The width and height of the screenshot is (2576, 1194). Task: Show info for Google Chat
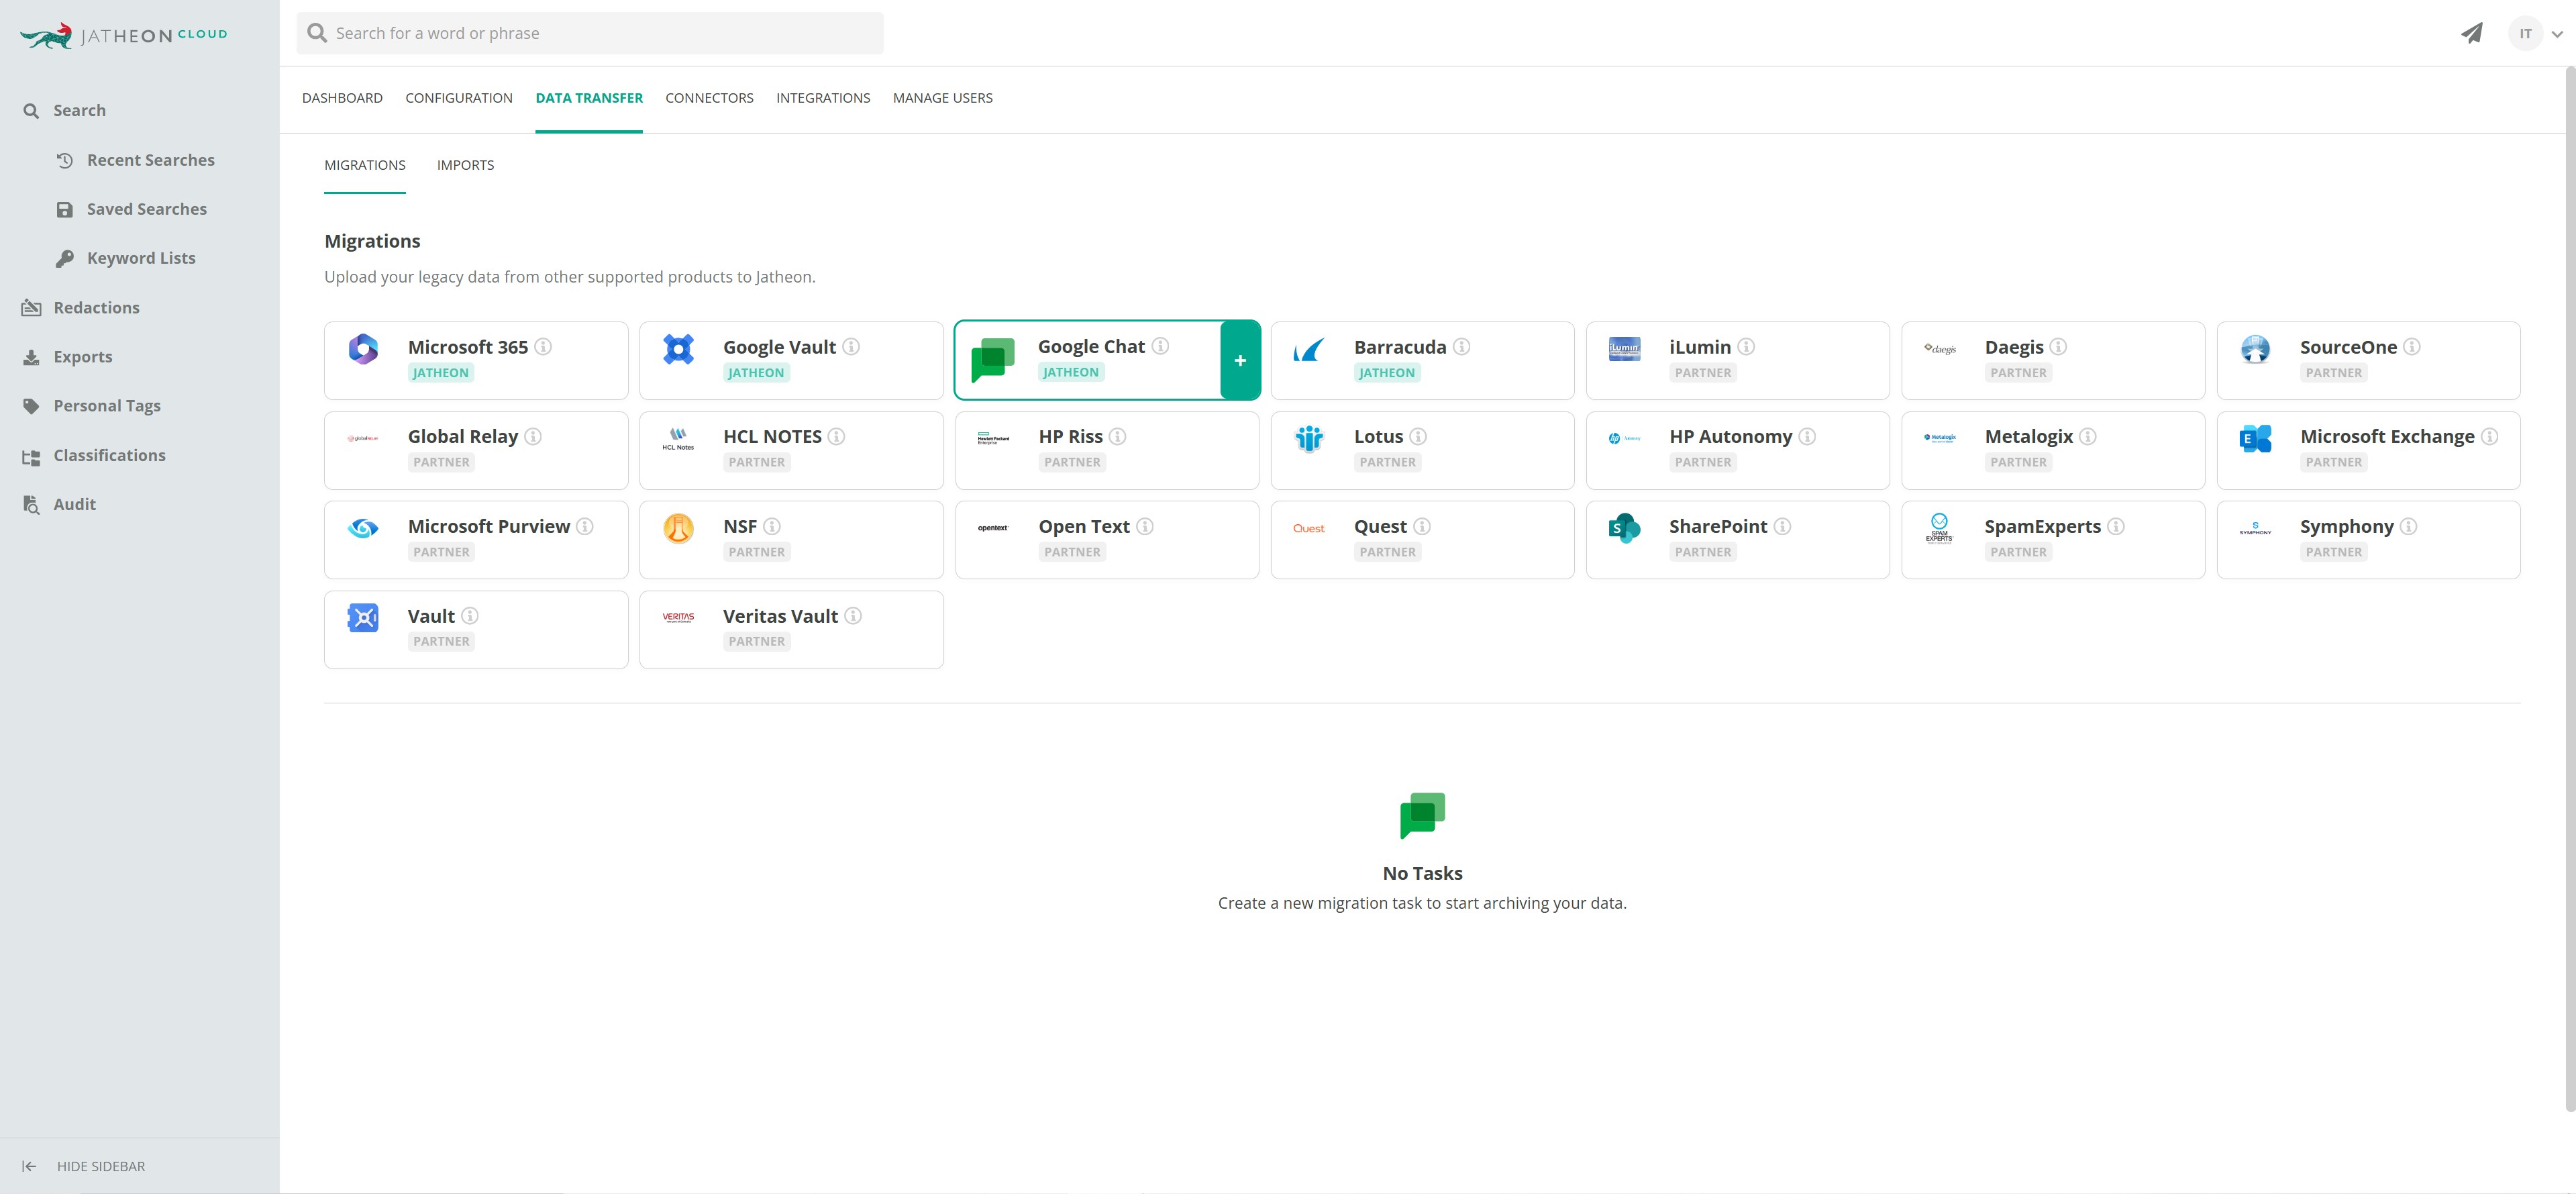point(1160,346)
